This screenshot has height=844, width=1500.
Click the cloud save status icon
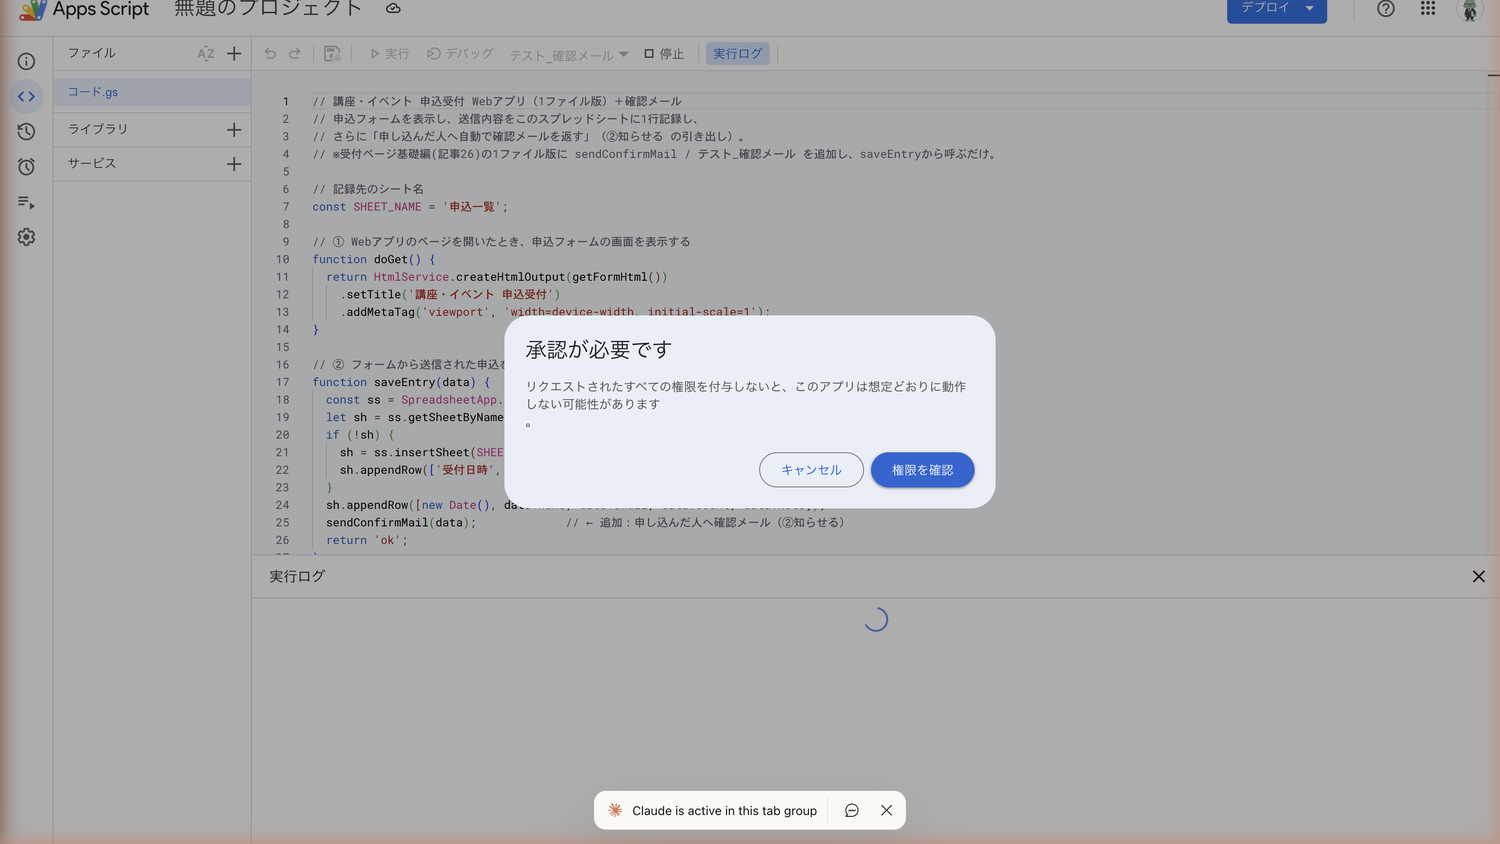coord(393,8)
